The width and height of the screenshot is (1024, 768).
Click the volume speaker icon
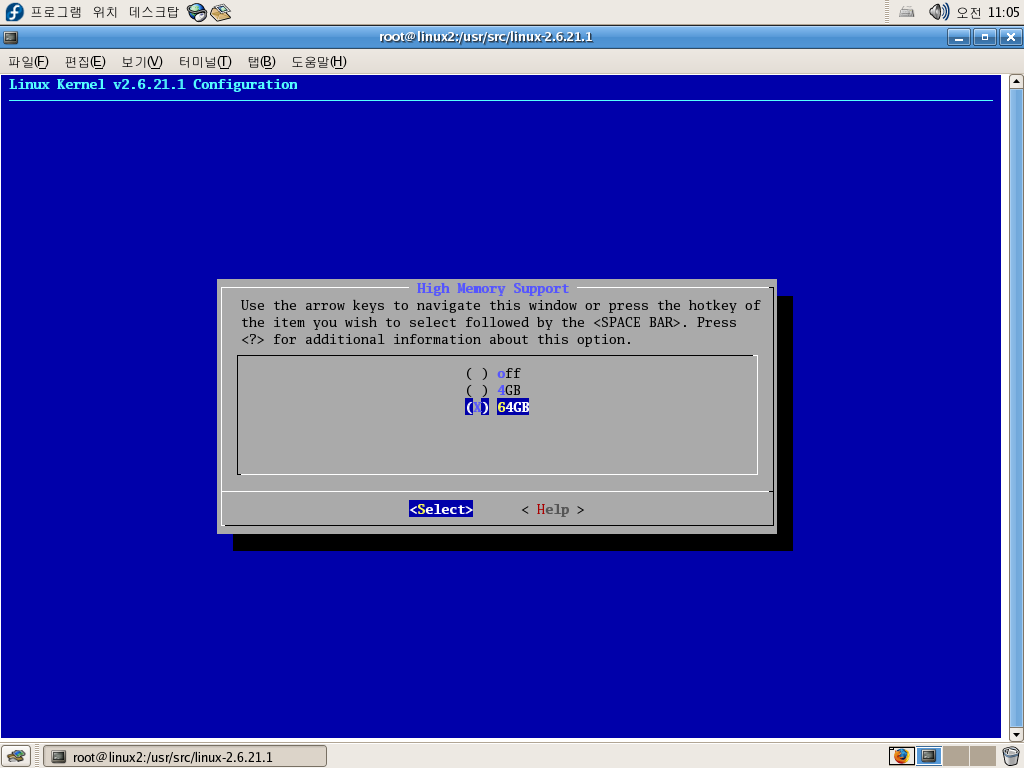pos(938,12)
